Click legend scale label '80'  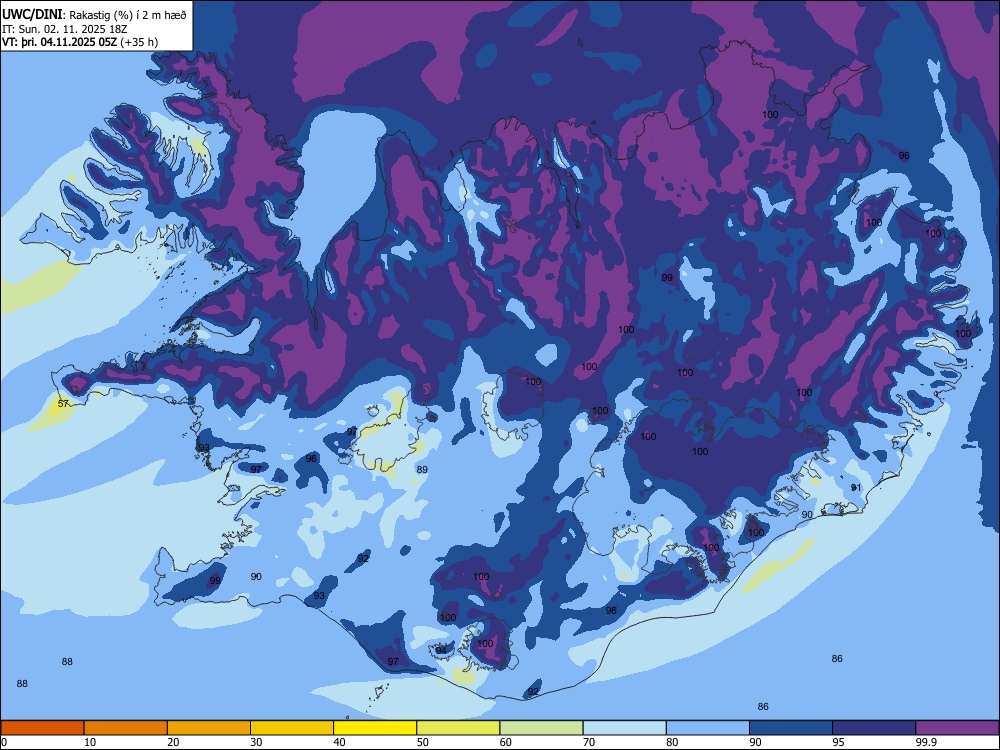coord(672,742)
